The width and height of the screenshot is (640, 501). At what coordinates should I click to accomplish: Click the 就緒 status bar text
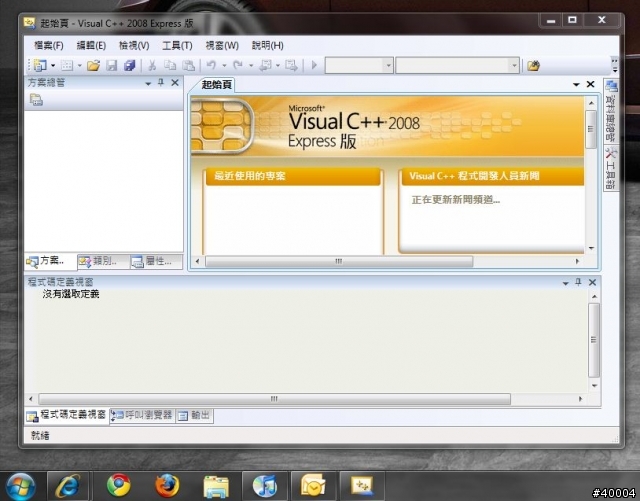pyautogui.click(x=40, y=436)
